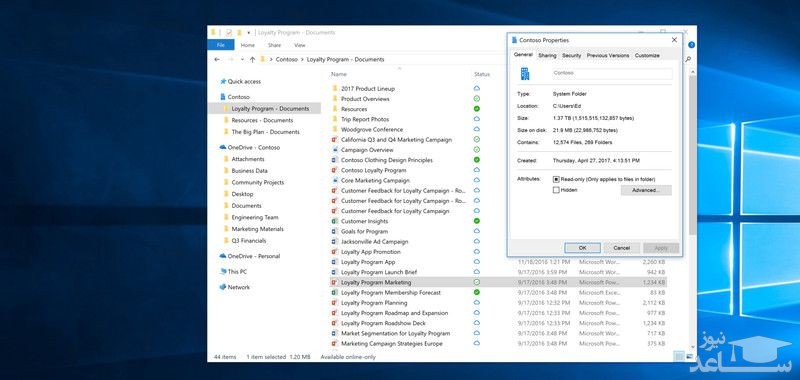Open Q3 Financials in navigation pane
Screen dimensions: 800x380
[248, 241]
